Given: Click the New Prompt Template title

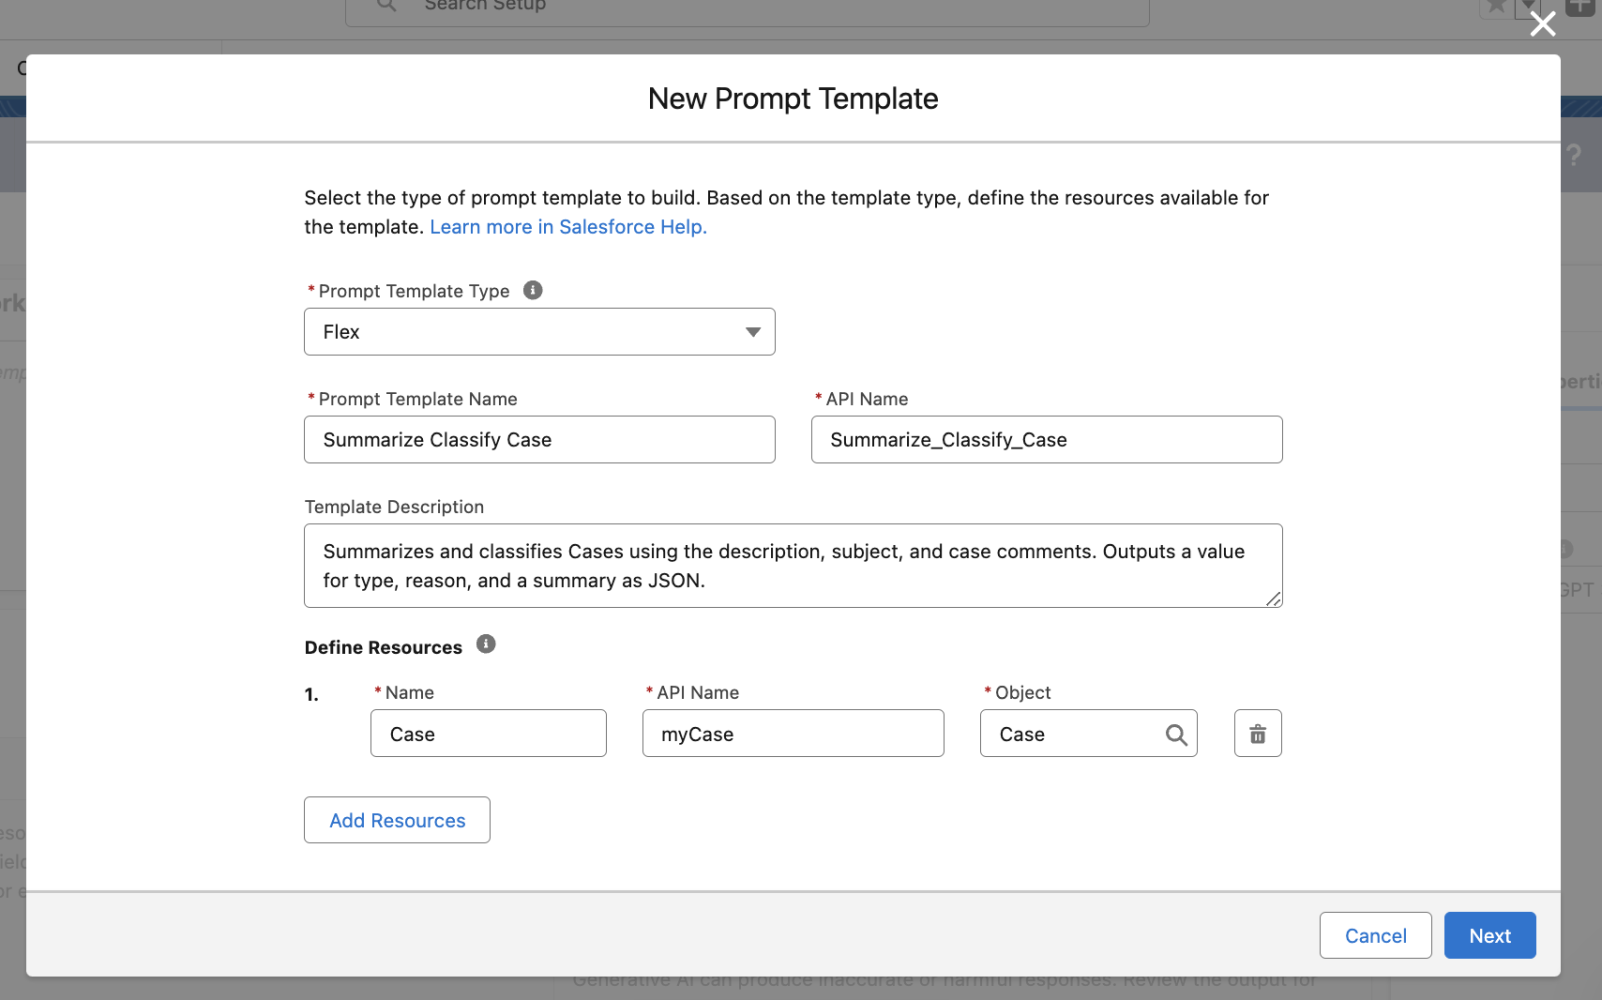Looking at the screenshot, I should 793,98.
